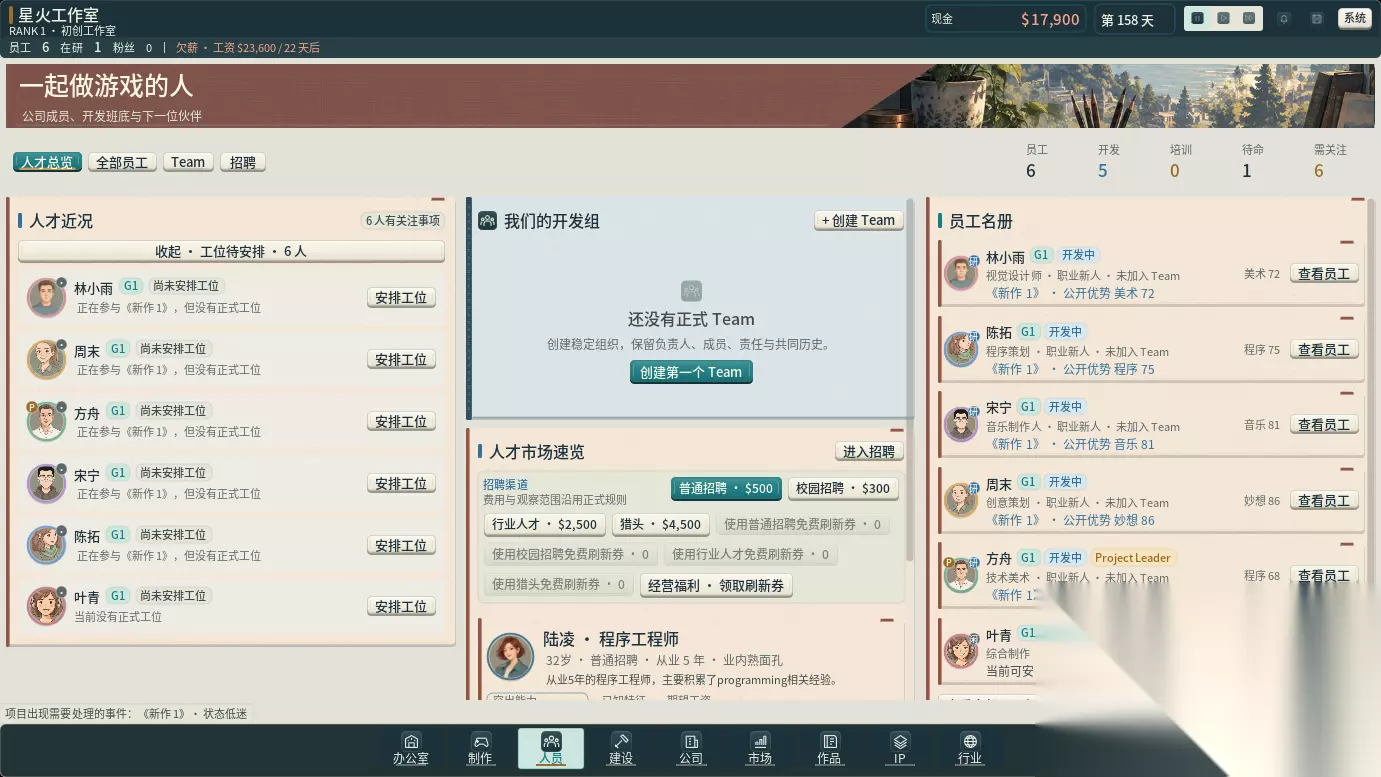This screenshot has width=1381, height=777.
Task: Collapse the 工位待安排 6人 list
Action: click(231, 251)
